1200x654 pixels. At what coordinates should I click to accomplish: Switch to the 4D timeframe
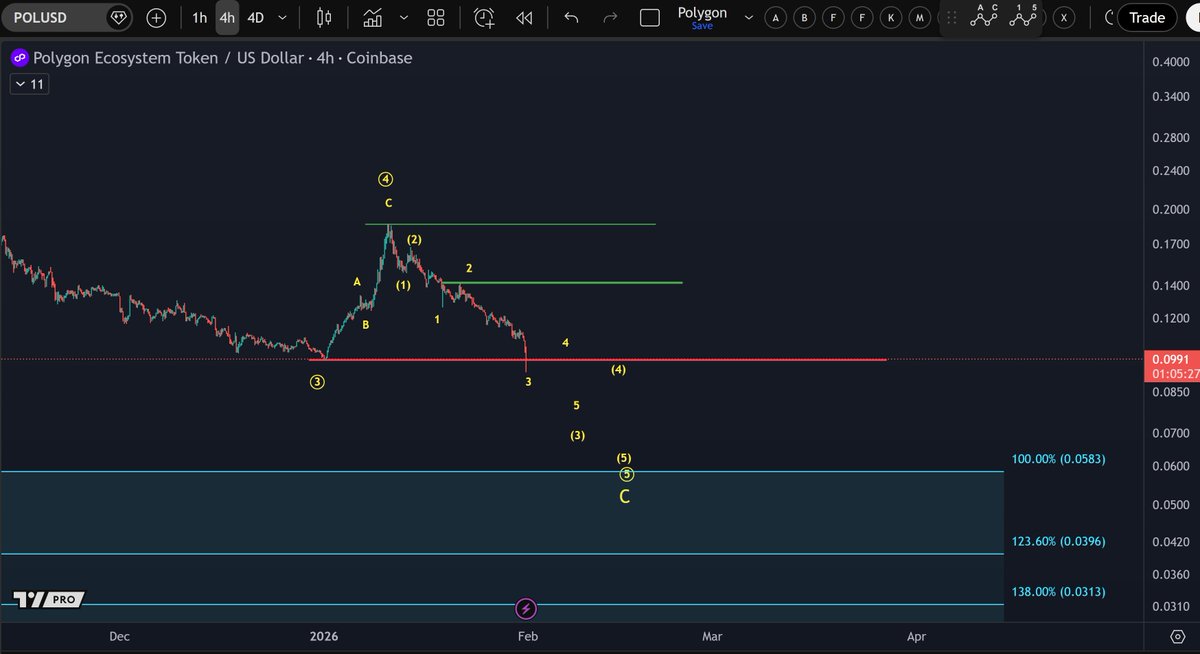(256, 18)
